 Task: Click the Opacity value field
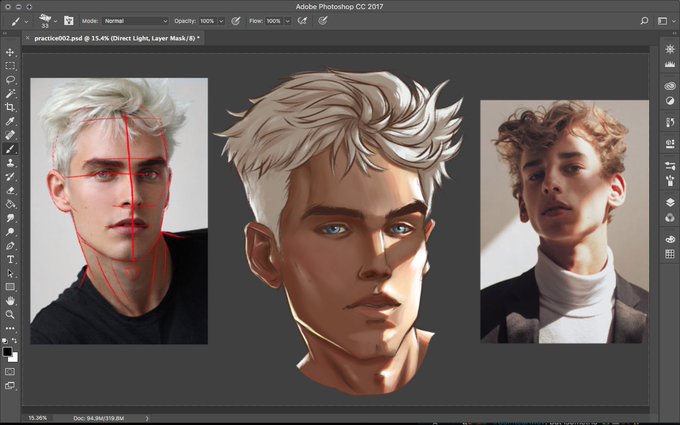click(x=207, y=21)
